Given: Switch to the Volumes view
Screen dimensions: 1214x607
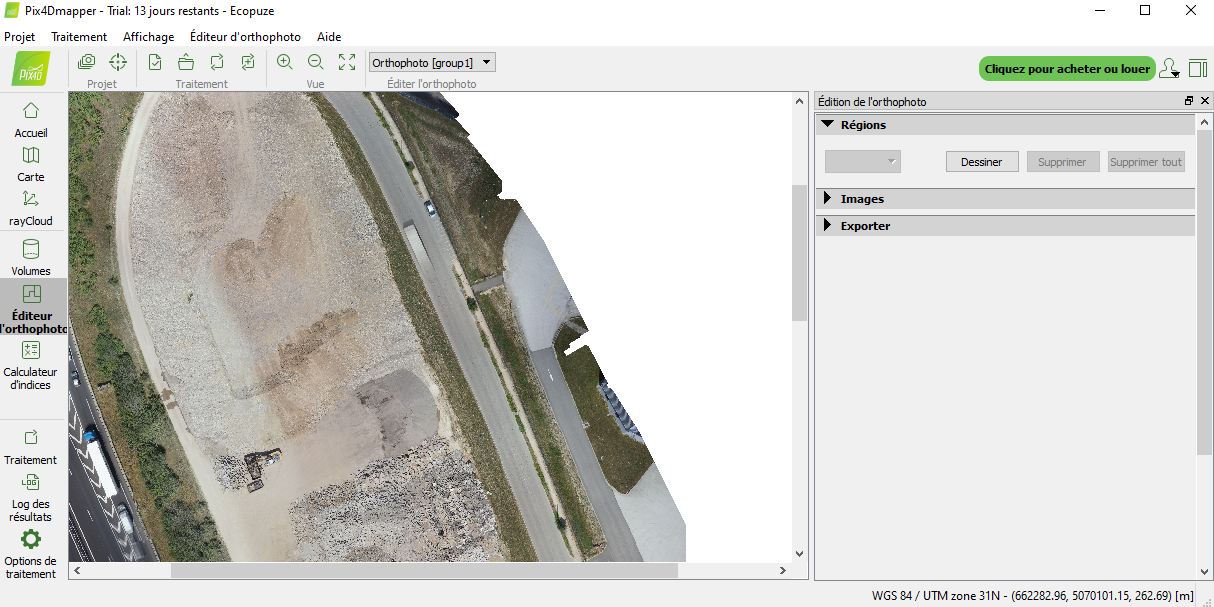Looking at the screenshot, I should click(x=31, y=257).
